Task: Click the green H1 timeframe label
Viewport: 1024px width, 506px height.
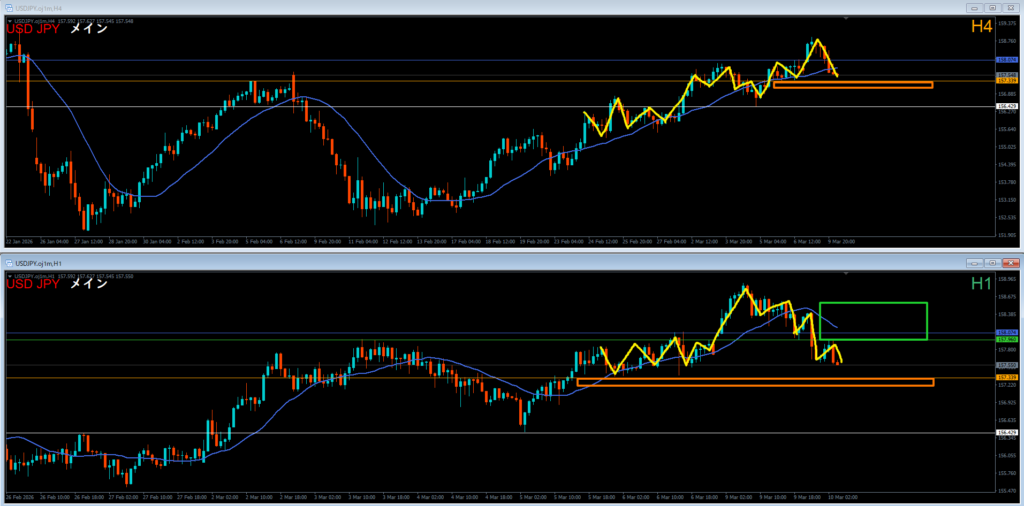Action: [x=1001, y=285]
